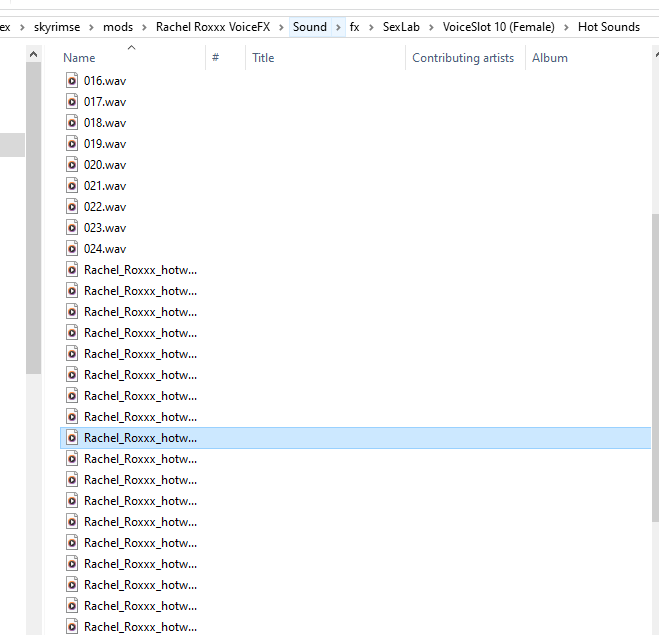Go to the SexLab folder in the breadcrumb
The width and height of the screenshot is (659, 635).
pyautogui.click(x=401, y=27)
